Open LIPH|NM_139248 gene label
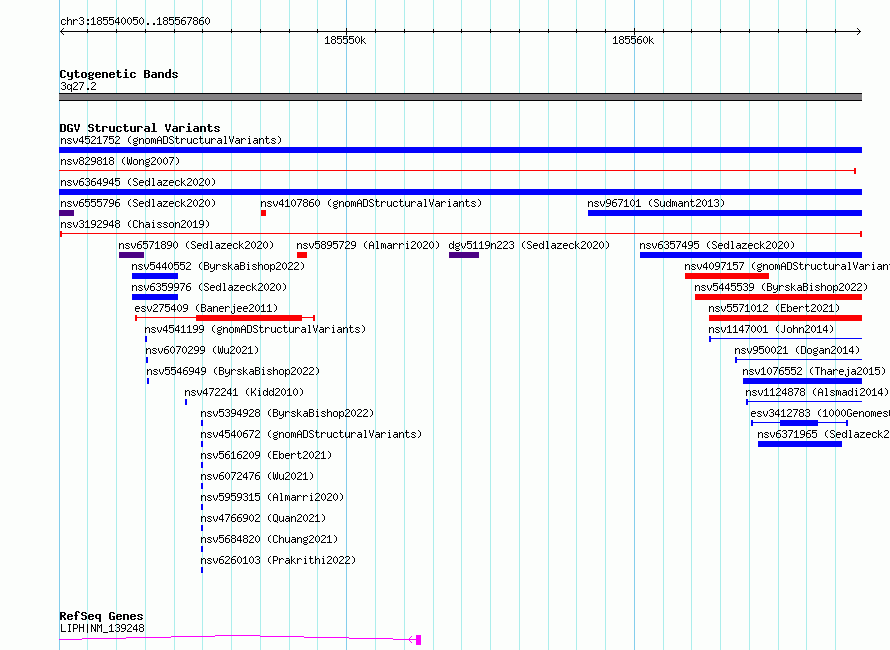This screenshot has width=890, height=650. click(102, 628)
